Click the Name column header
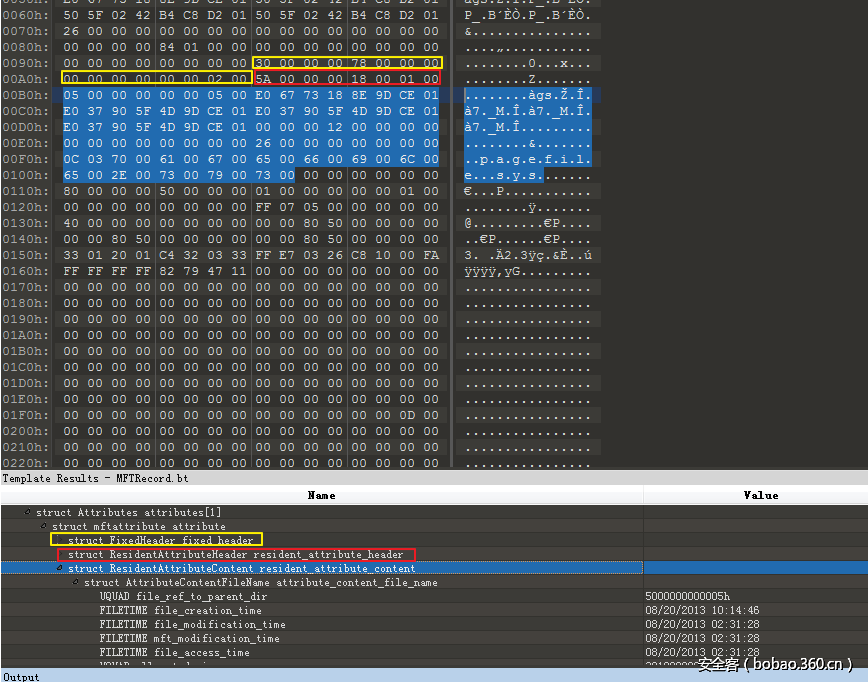The width and height of the screenshot is (868, 683). (x=321, y=495)
